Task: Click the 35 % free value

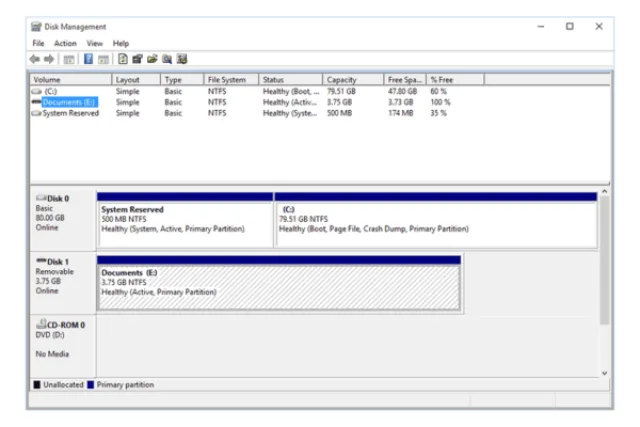Action: 438,113
